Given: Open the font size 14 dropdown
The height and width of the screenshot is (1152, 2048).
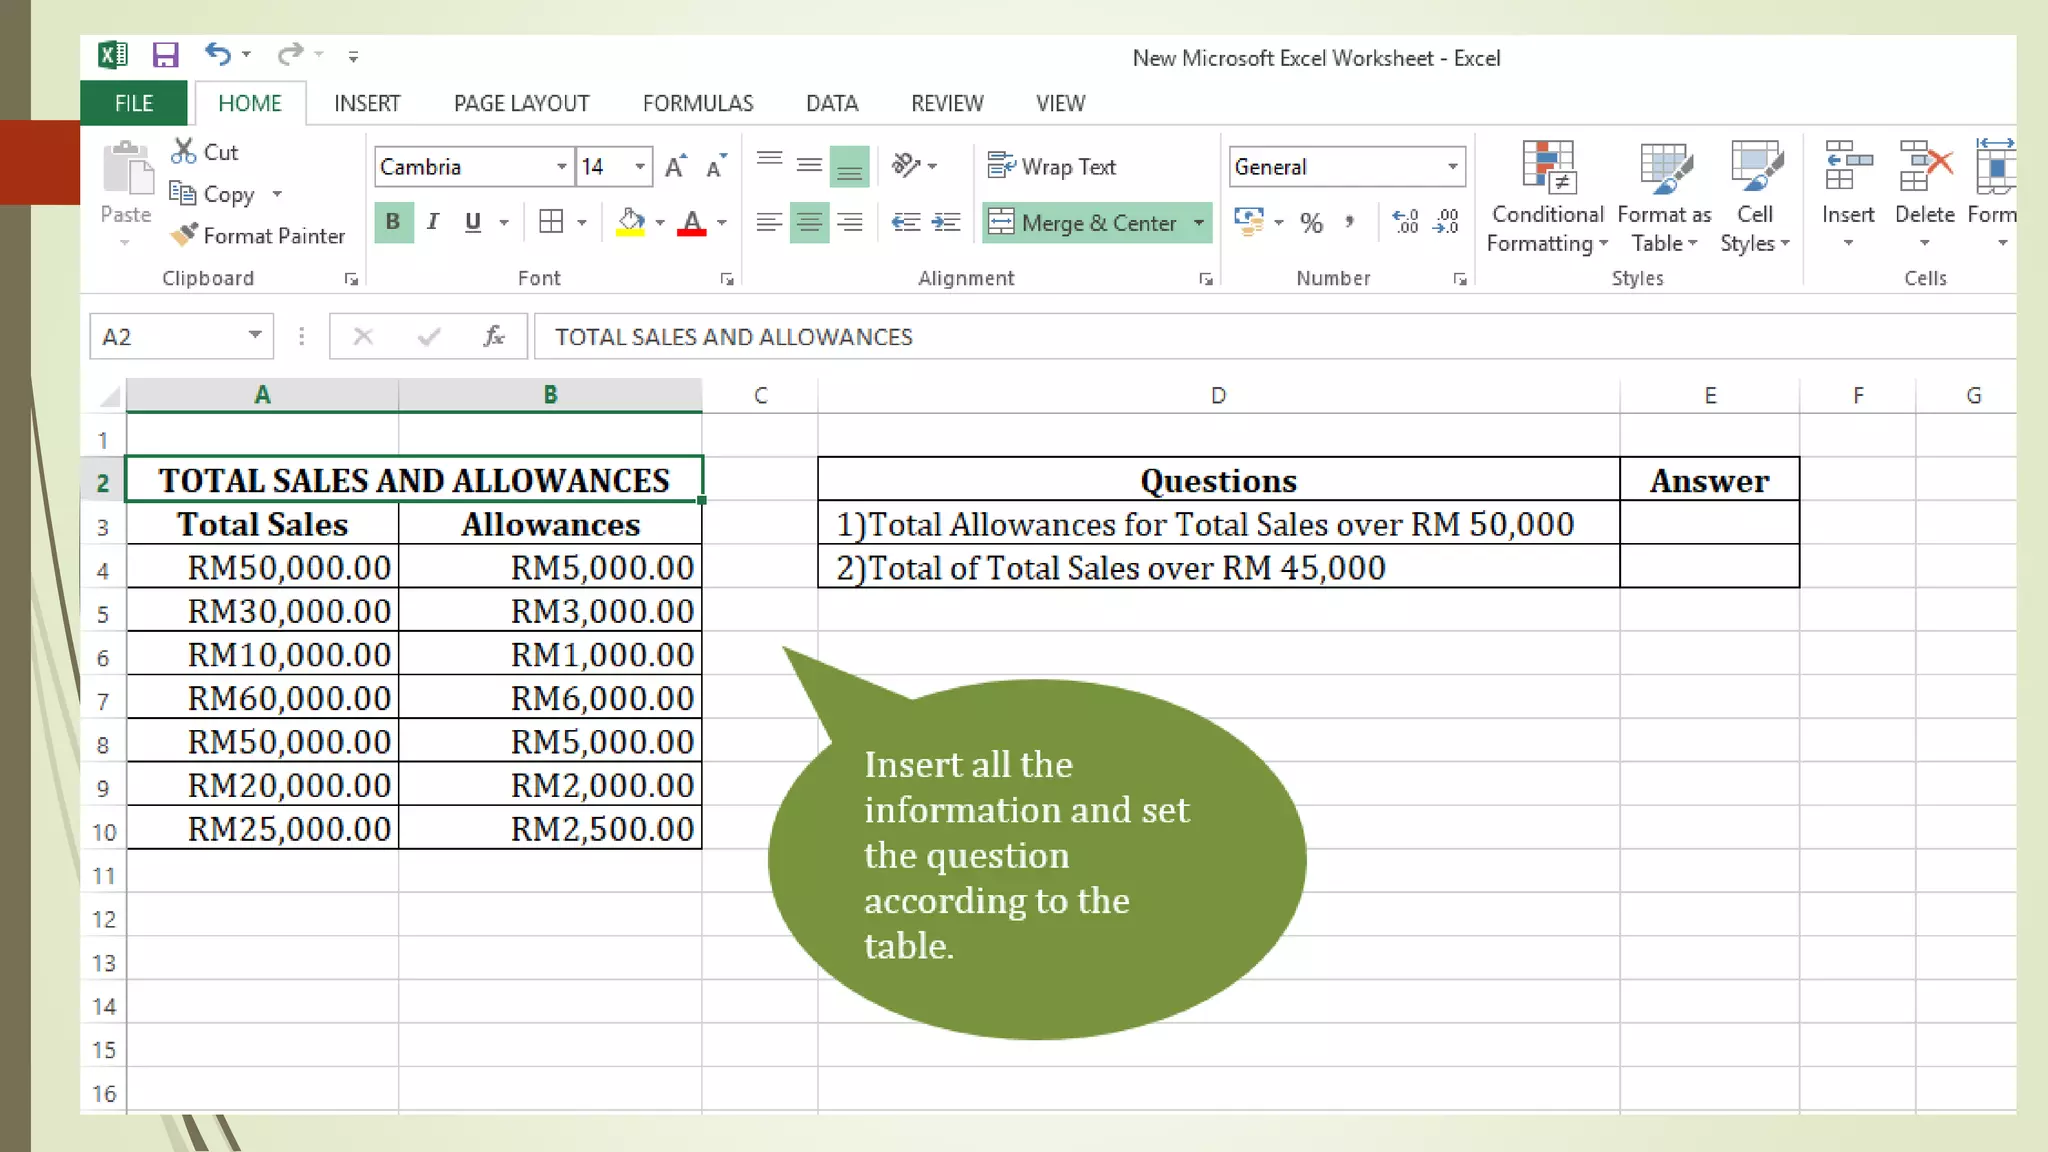Looking at the screenshot, I should point(639,167).
